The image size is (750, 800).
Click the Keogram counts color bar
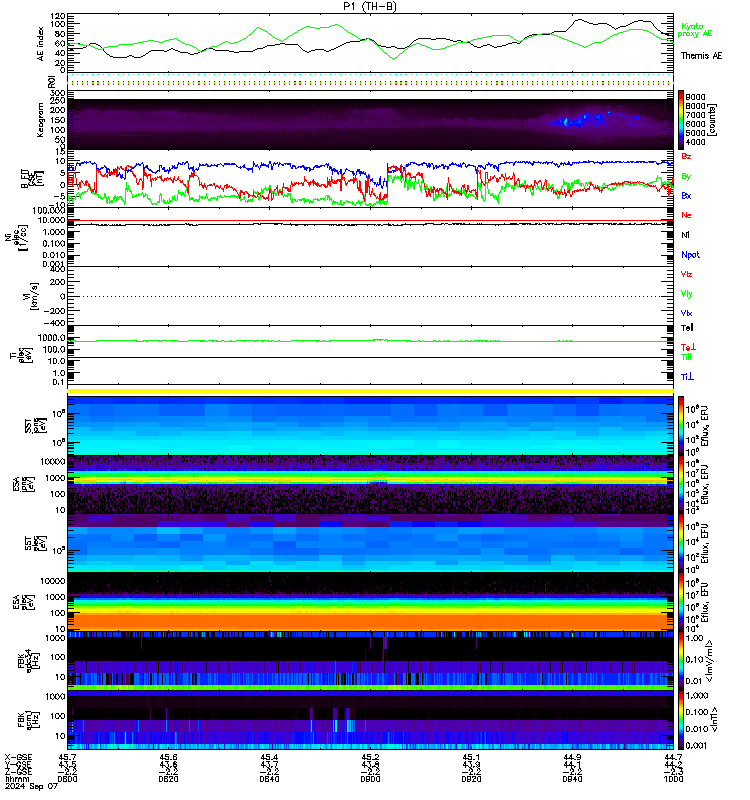pyautogui.click(x=681, y=120)
